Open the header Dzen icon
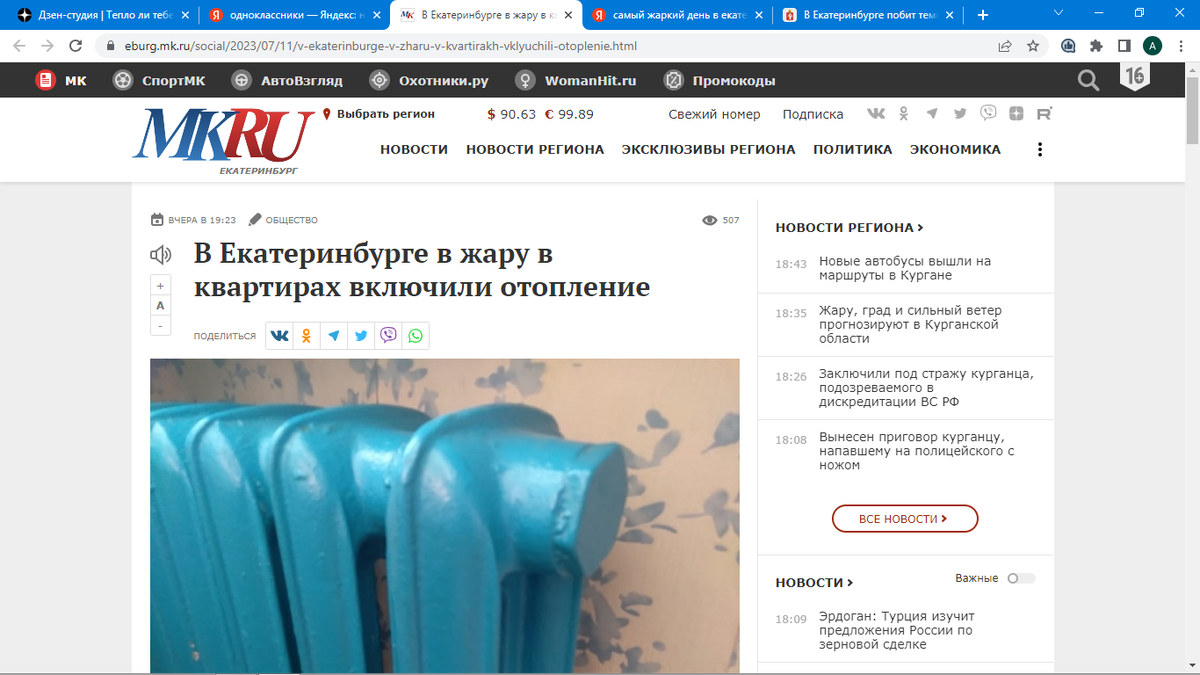1200x675 pixels. (1016, 114)
